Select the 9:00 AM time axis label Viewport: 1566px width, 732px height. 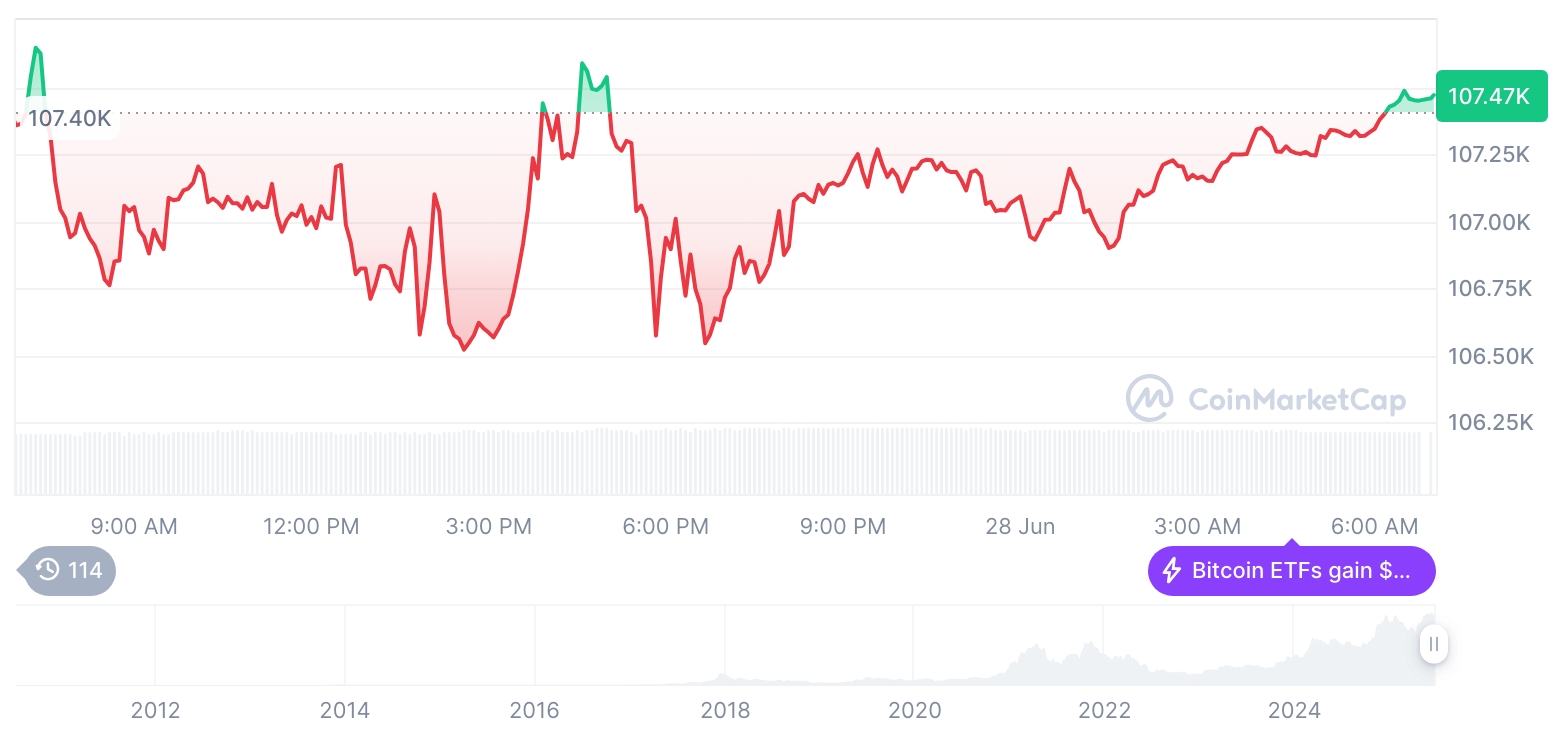134,526
